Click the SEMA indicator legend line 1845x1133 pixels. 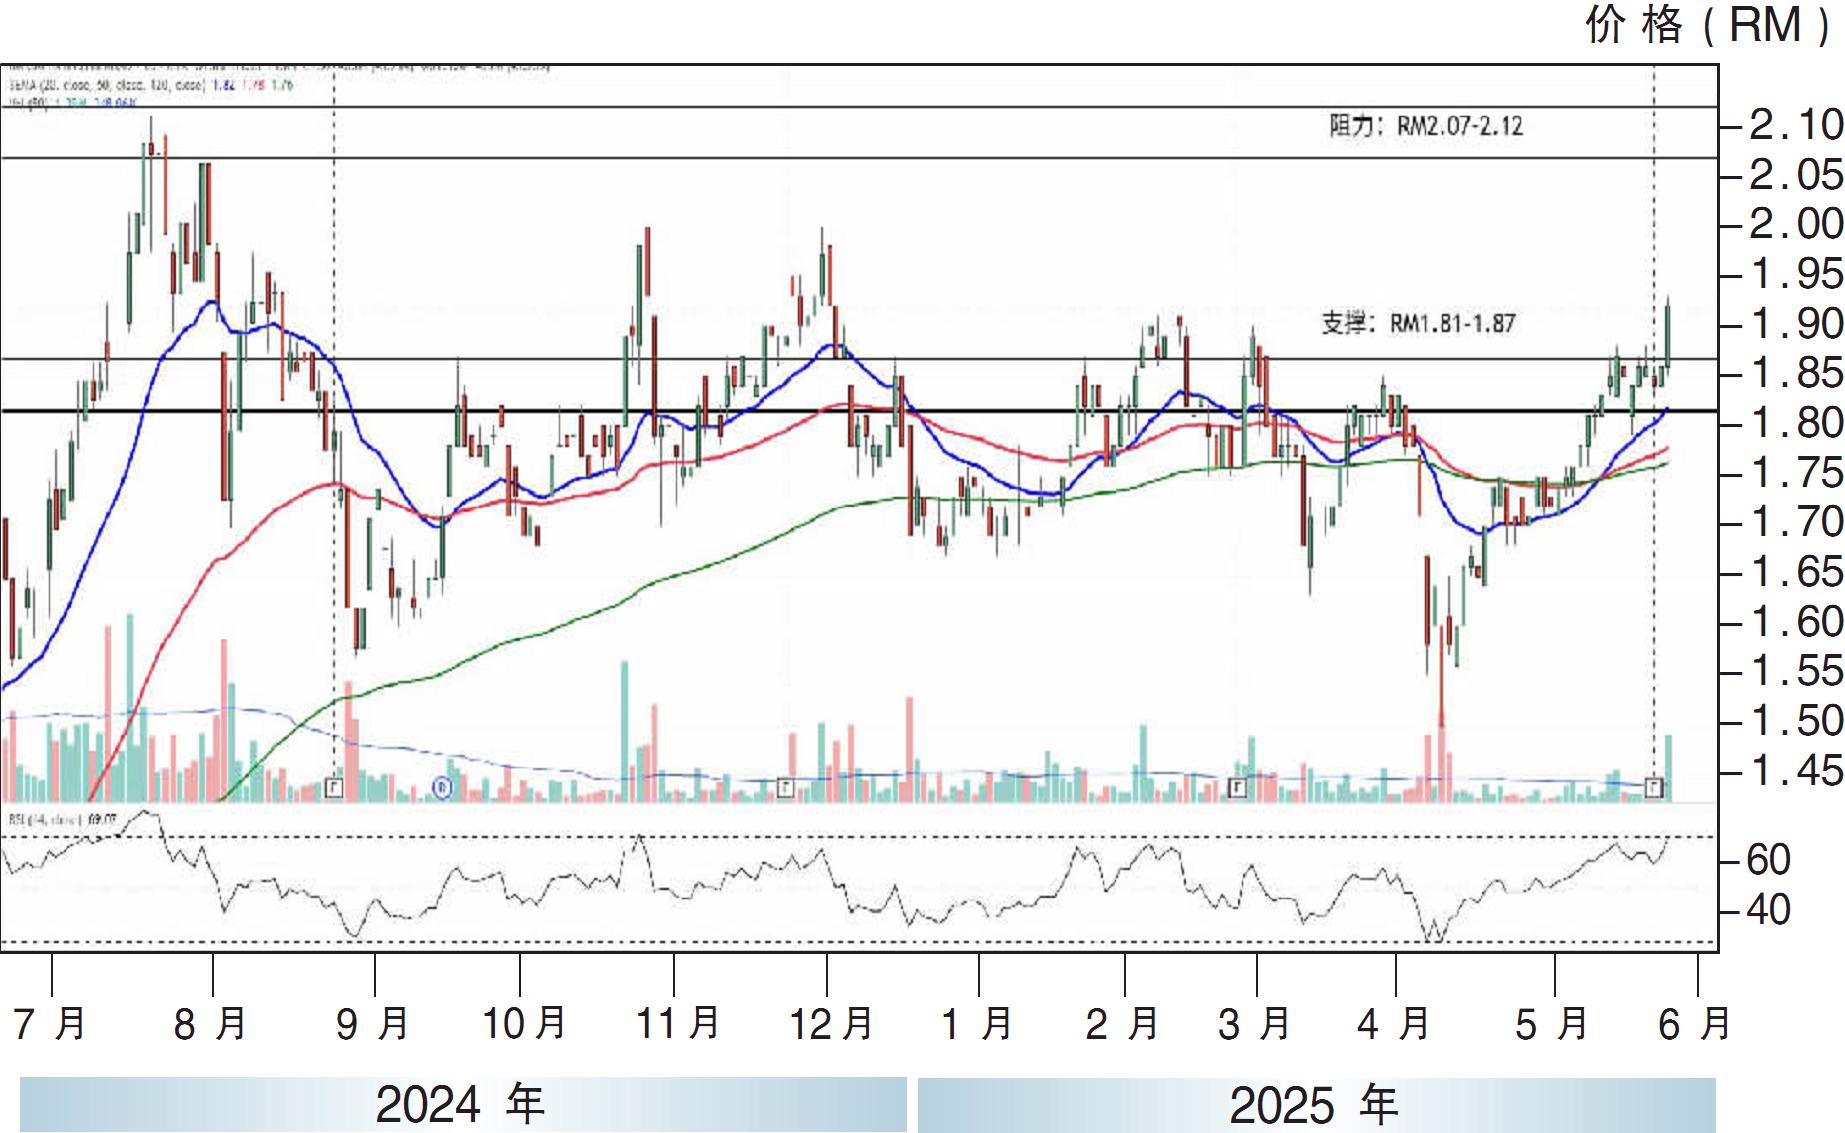(x=150, y=87)
